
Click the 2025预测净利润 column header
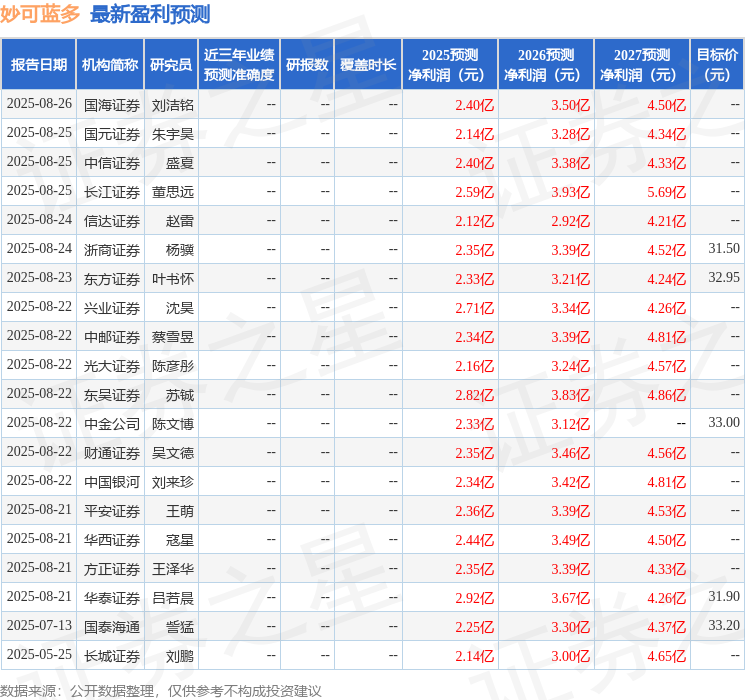tap(450, 65)
